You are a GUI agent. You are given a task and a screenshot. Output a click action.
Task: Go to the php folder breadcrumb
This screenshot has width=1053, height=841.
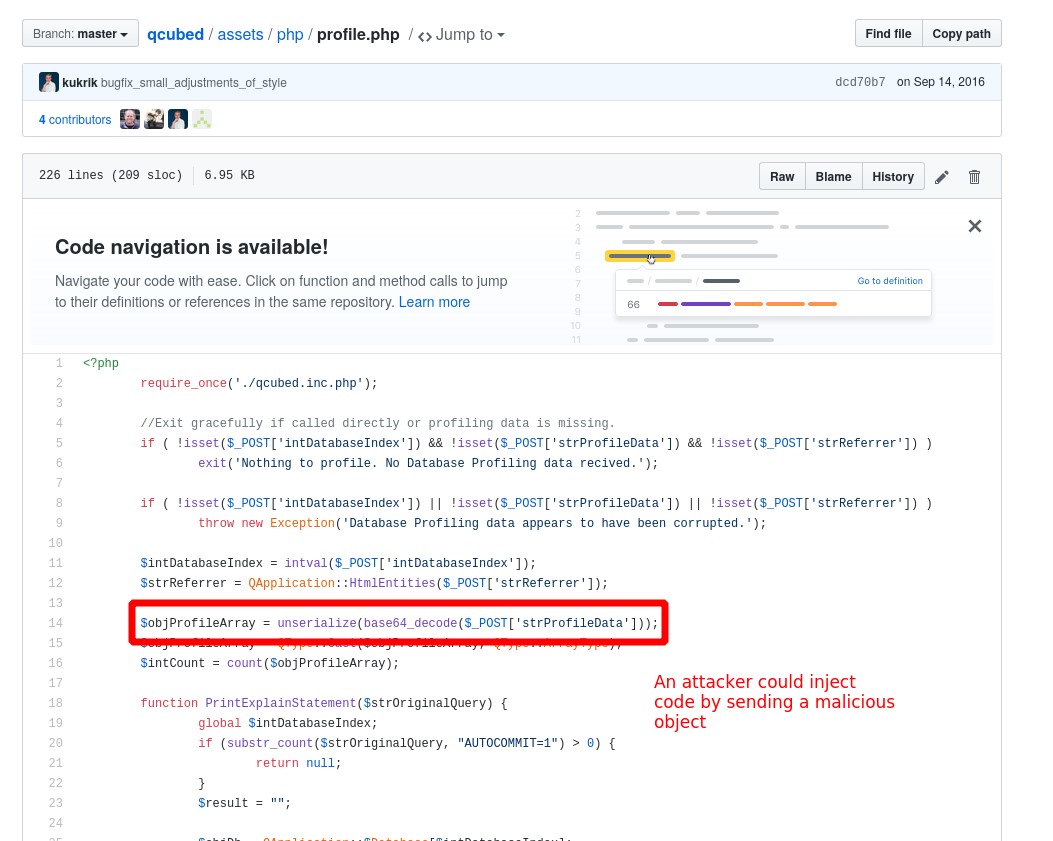pyautogui.click(x=290, y=34)
